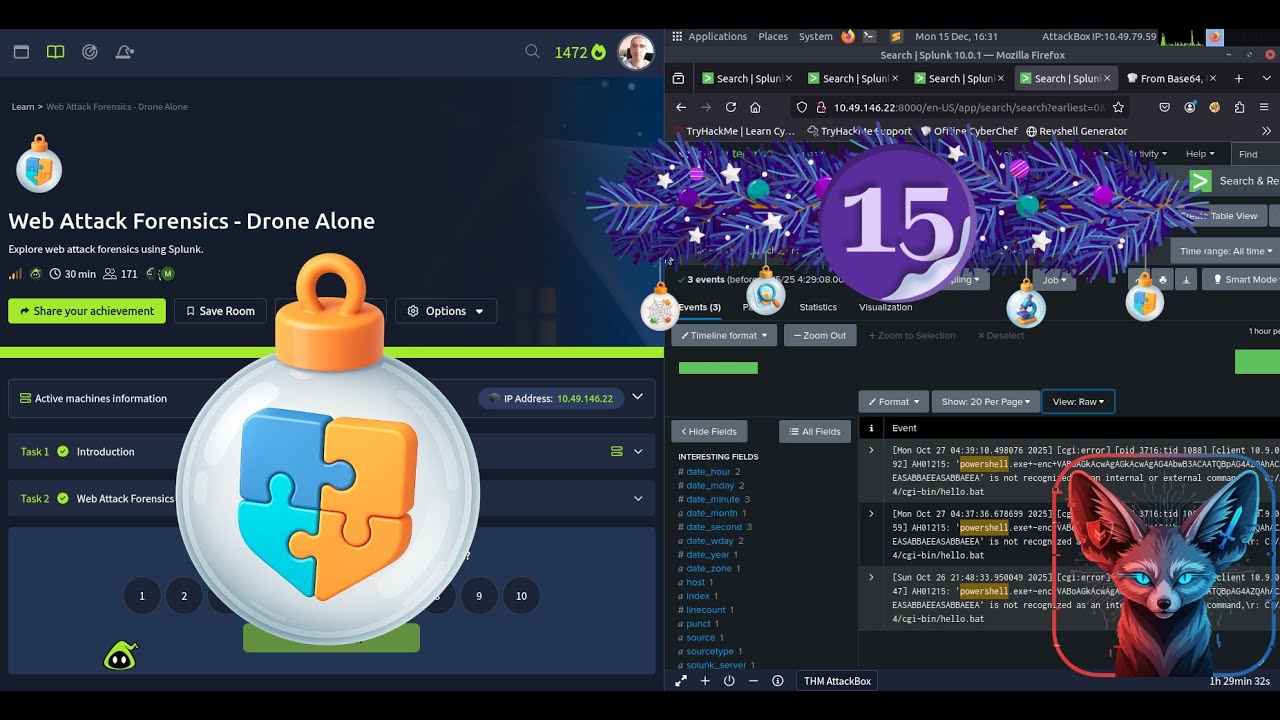
Task: Launch Firefox from the top panel
Action: point(848,37)
